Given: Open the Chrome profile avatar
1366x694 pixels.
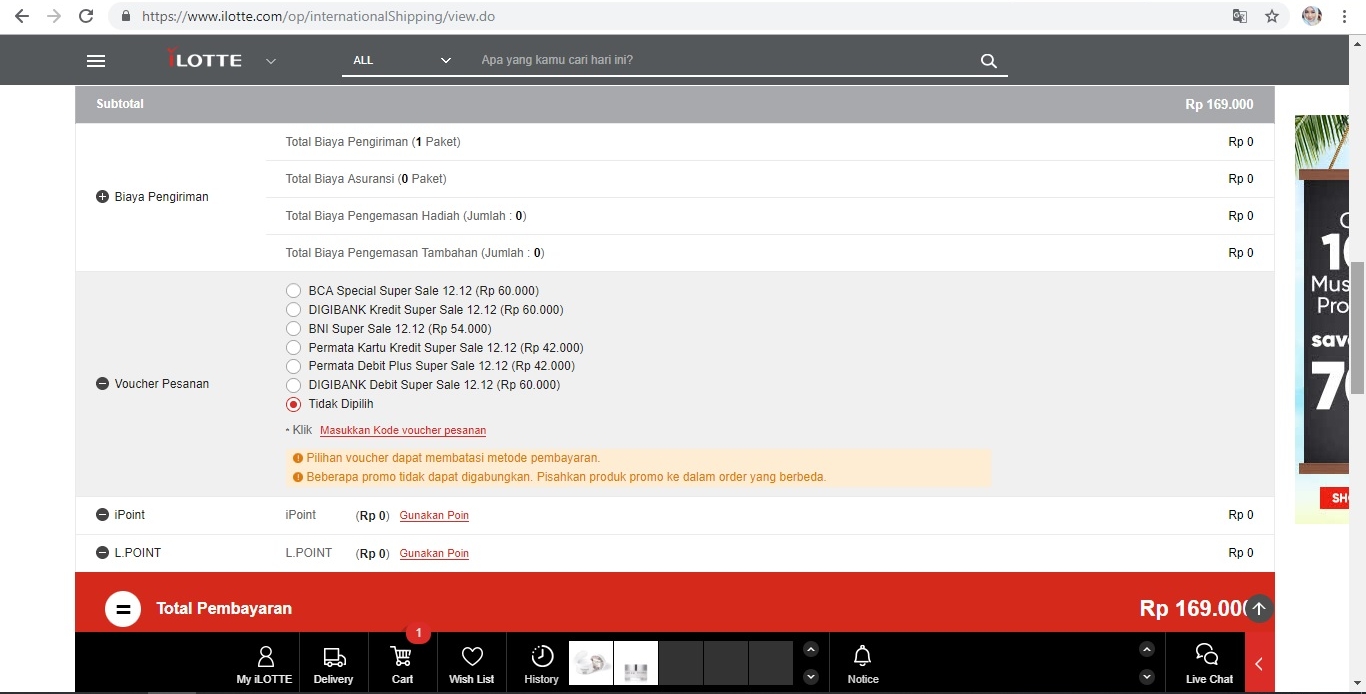Looking at the screenshot, I should (x=1312, y=16).
